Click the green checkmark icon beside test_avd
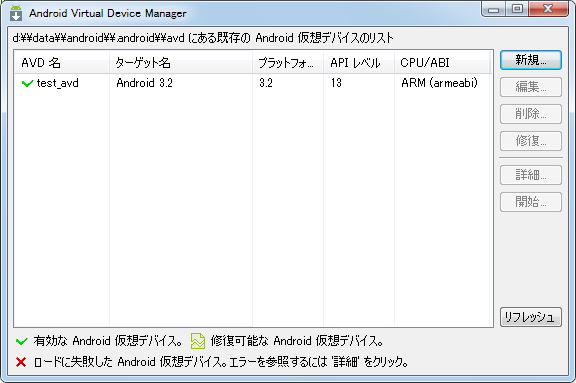The height and width of the screenshot is (383, 576). point(28,84)
